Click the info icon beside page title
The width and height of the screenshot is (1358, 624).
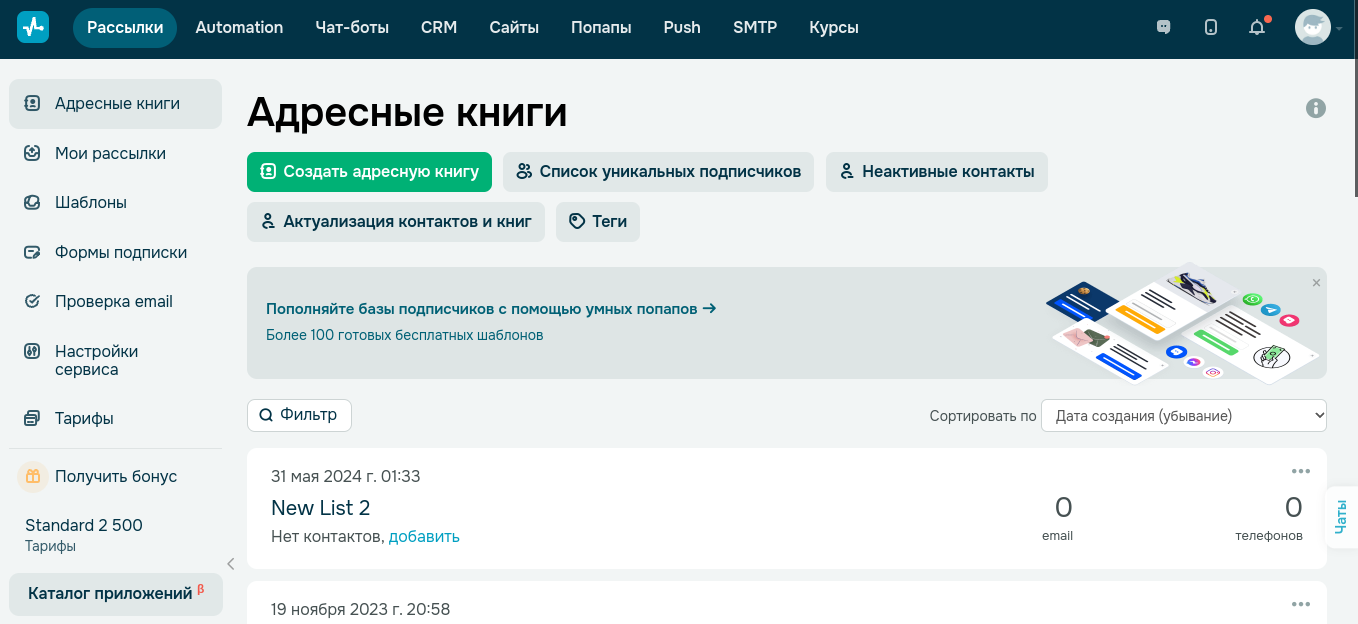coord(1316,108)
